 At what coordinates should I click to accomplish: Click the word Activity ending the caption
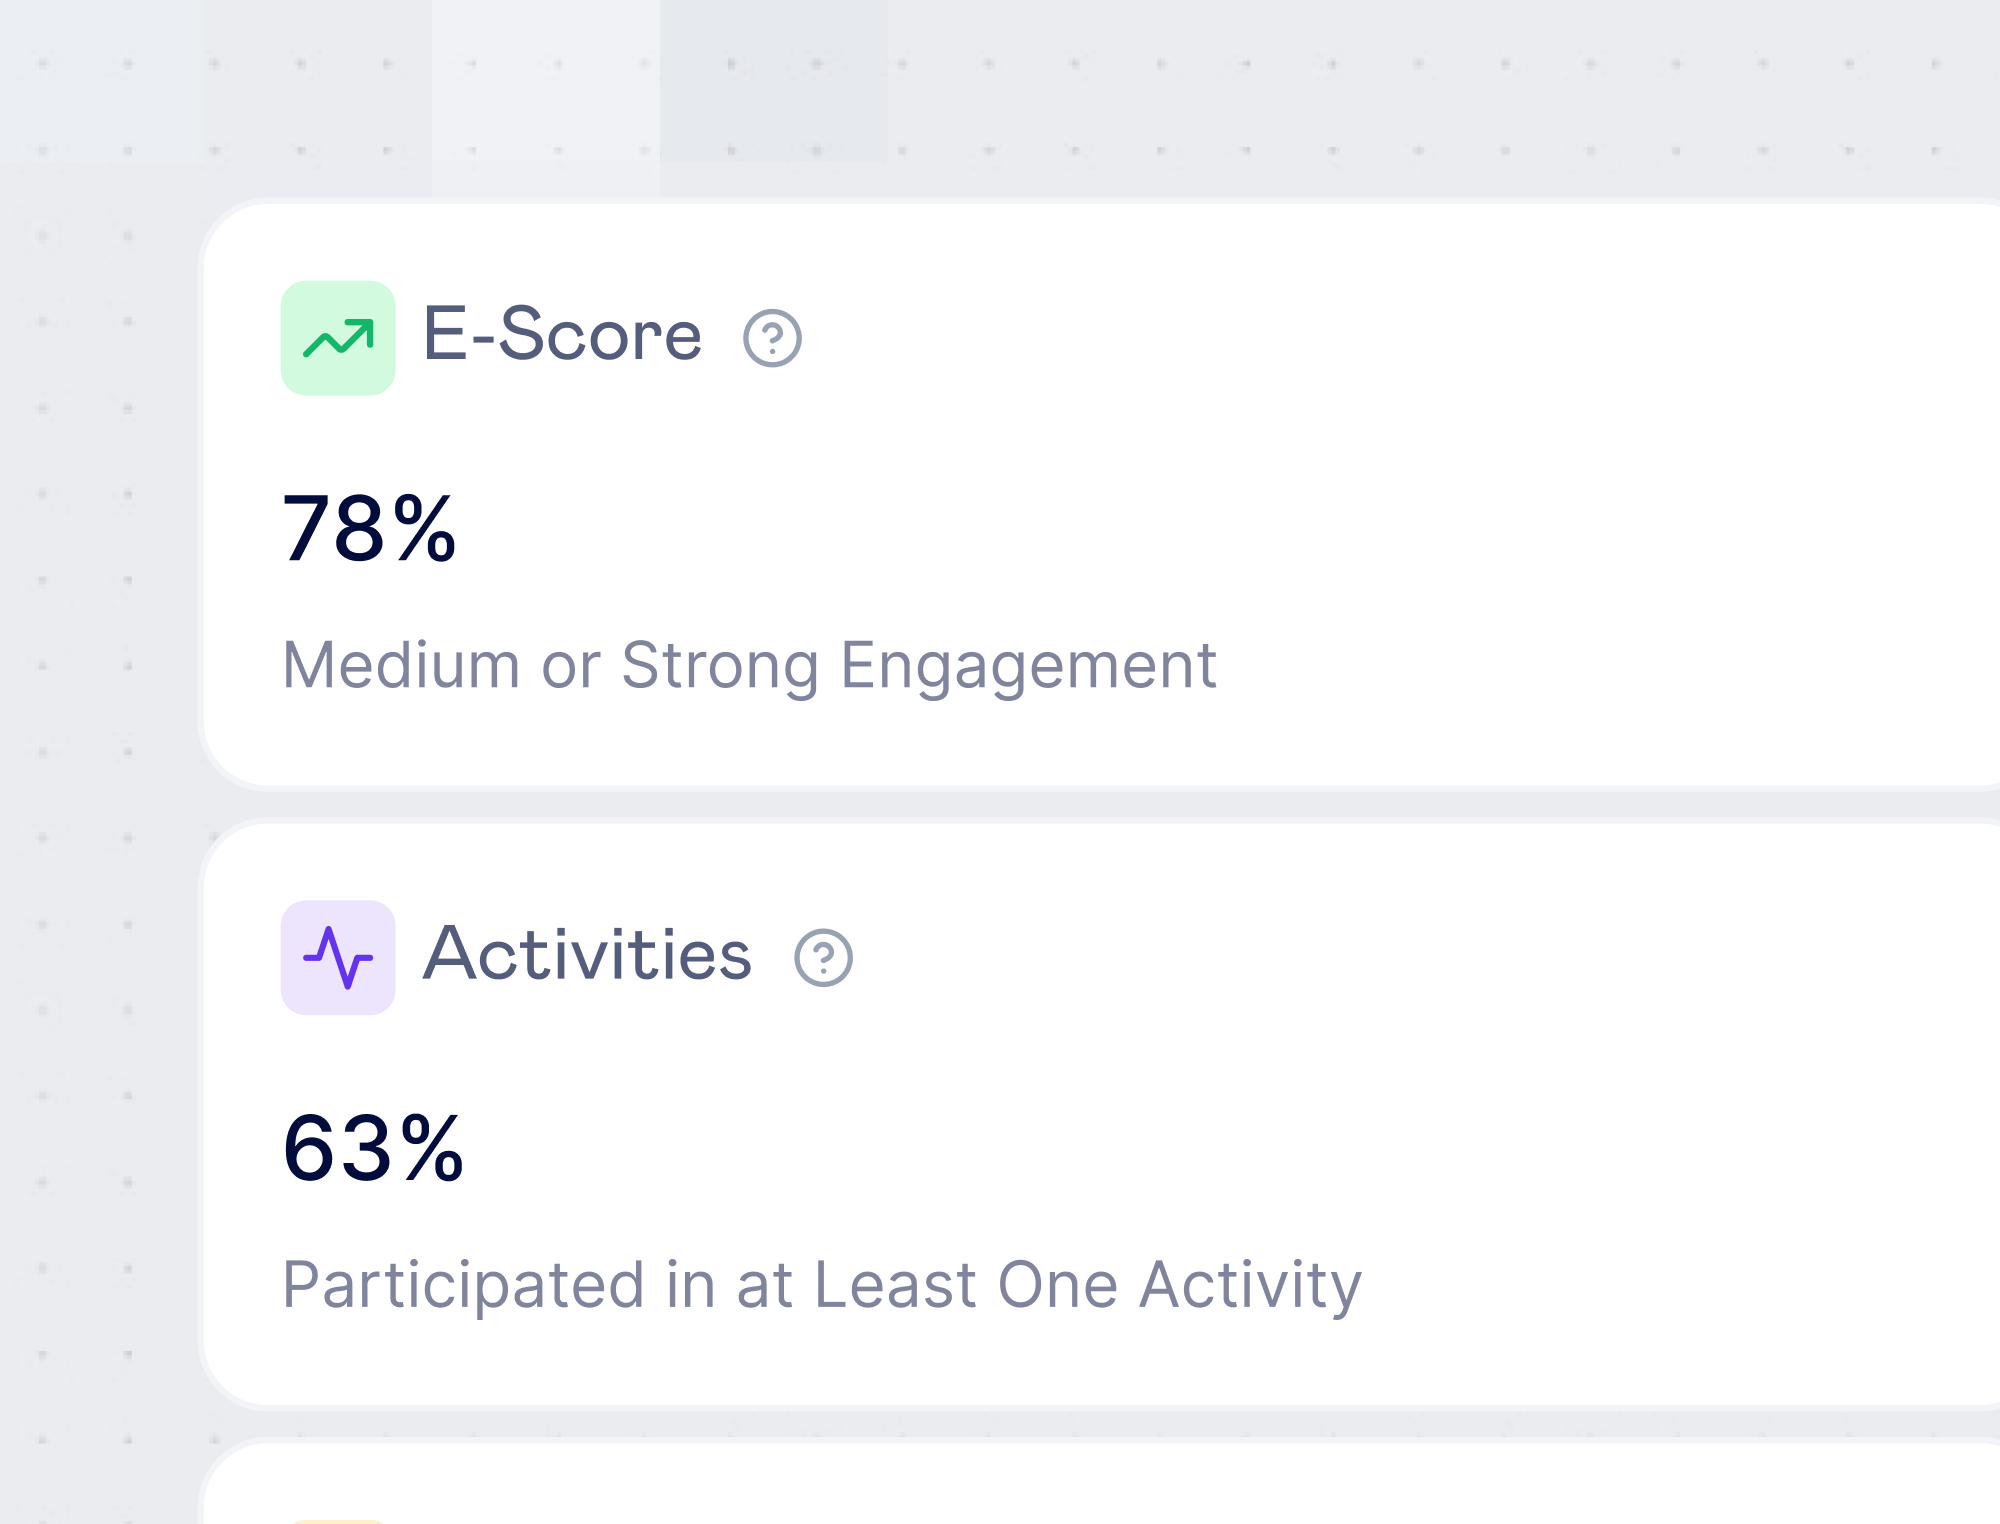click(1251, 1285)
